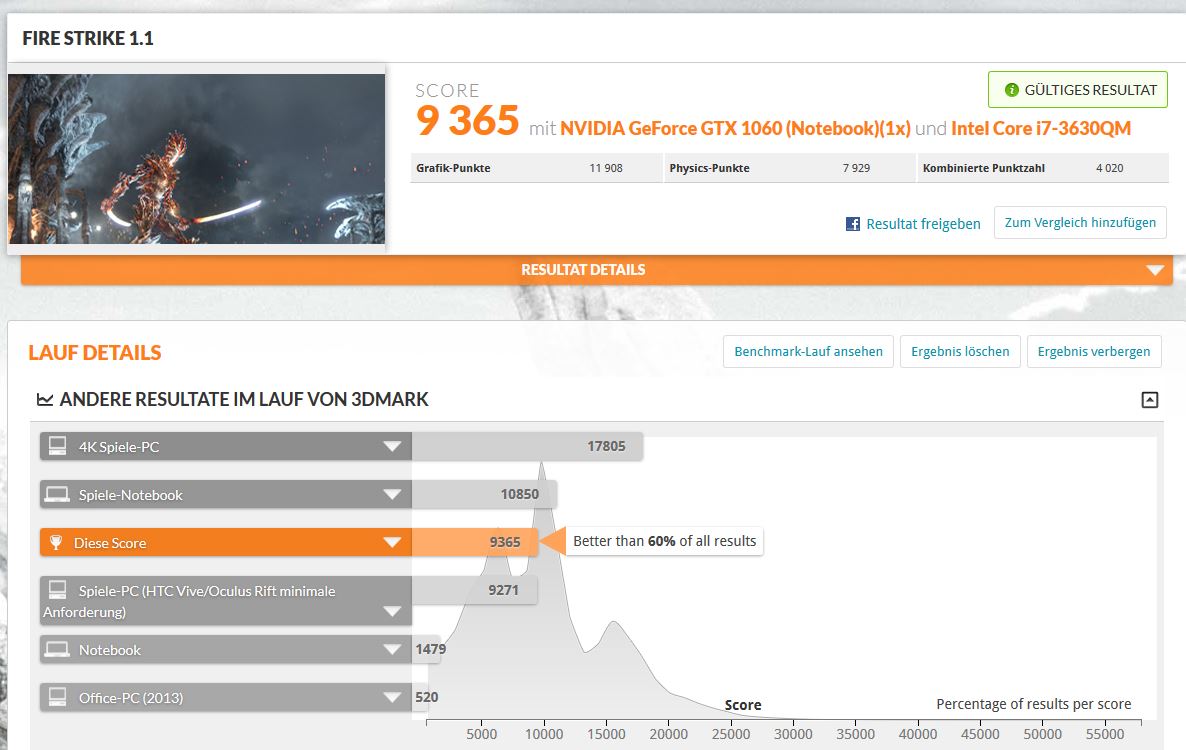Click the monitor icon in HTC Vive Spiele-PC row
Image resolution: width=1186 pixels, height=750 pixels.
[x=58, y=590]
